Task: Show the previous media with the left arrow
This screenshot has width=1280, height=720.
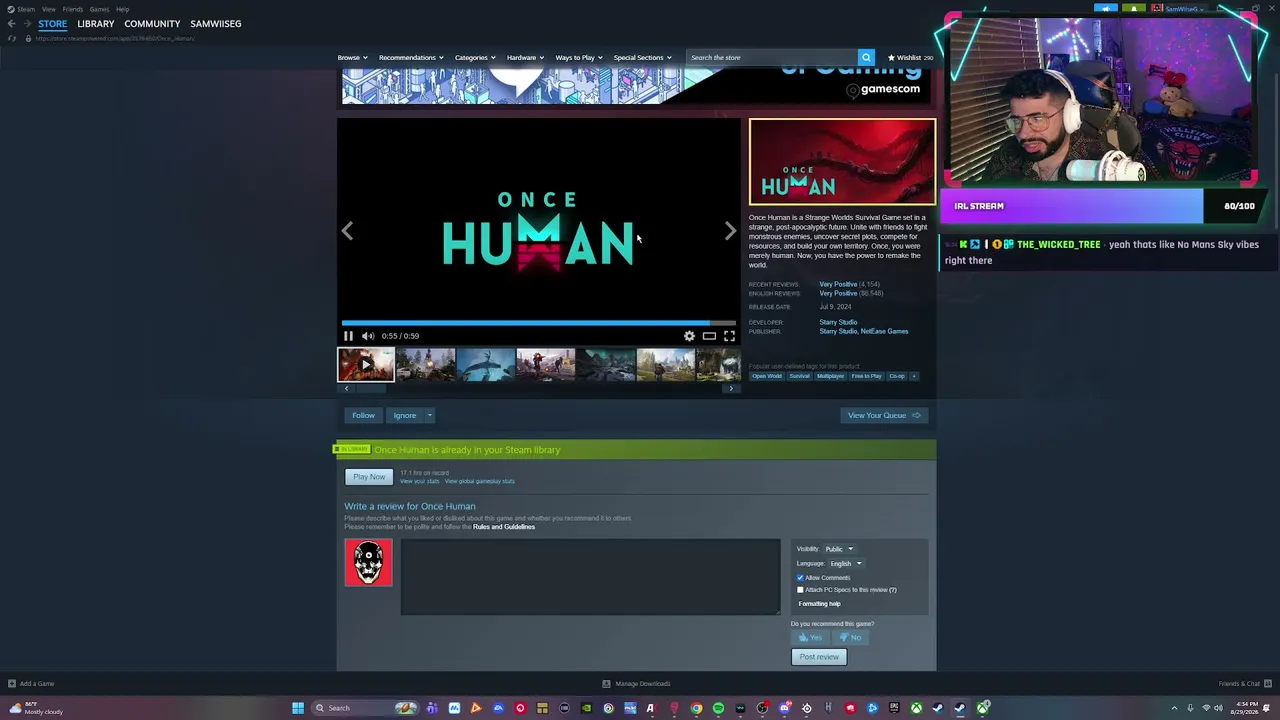Action: [347, 231]
